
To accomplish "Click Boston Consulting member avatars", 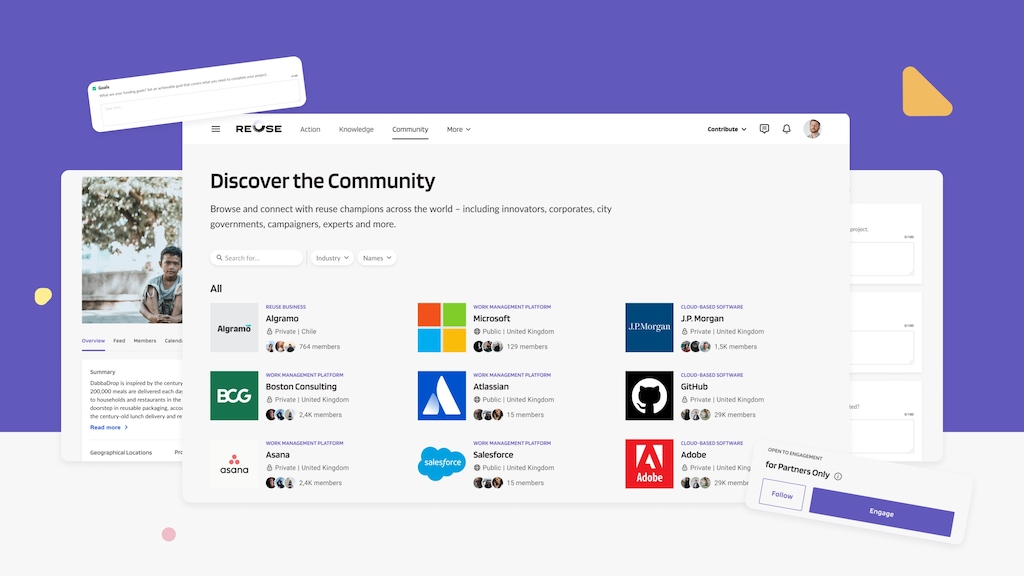I will 280,415.
